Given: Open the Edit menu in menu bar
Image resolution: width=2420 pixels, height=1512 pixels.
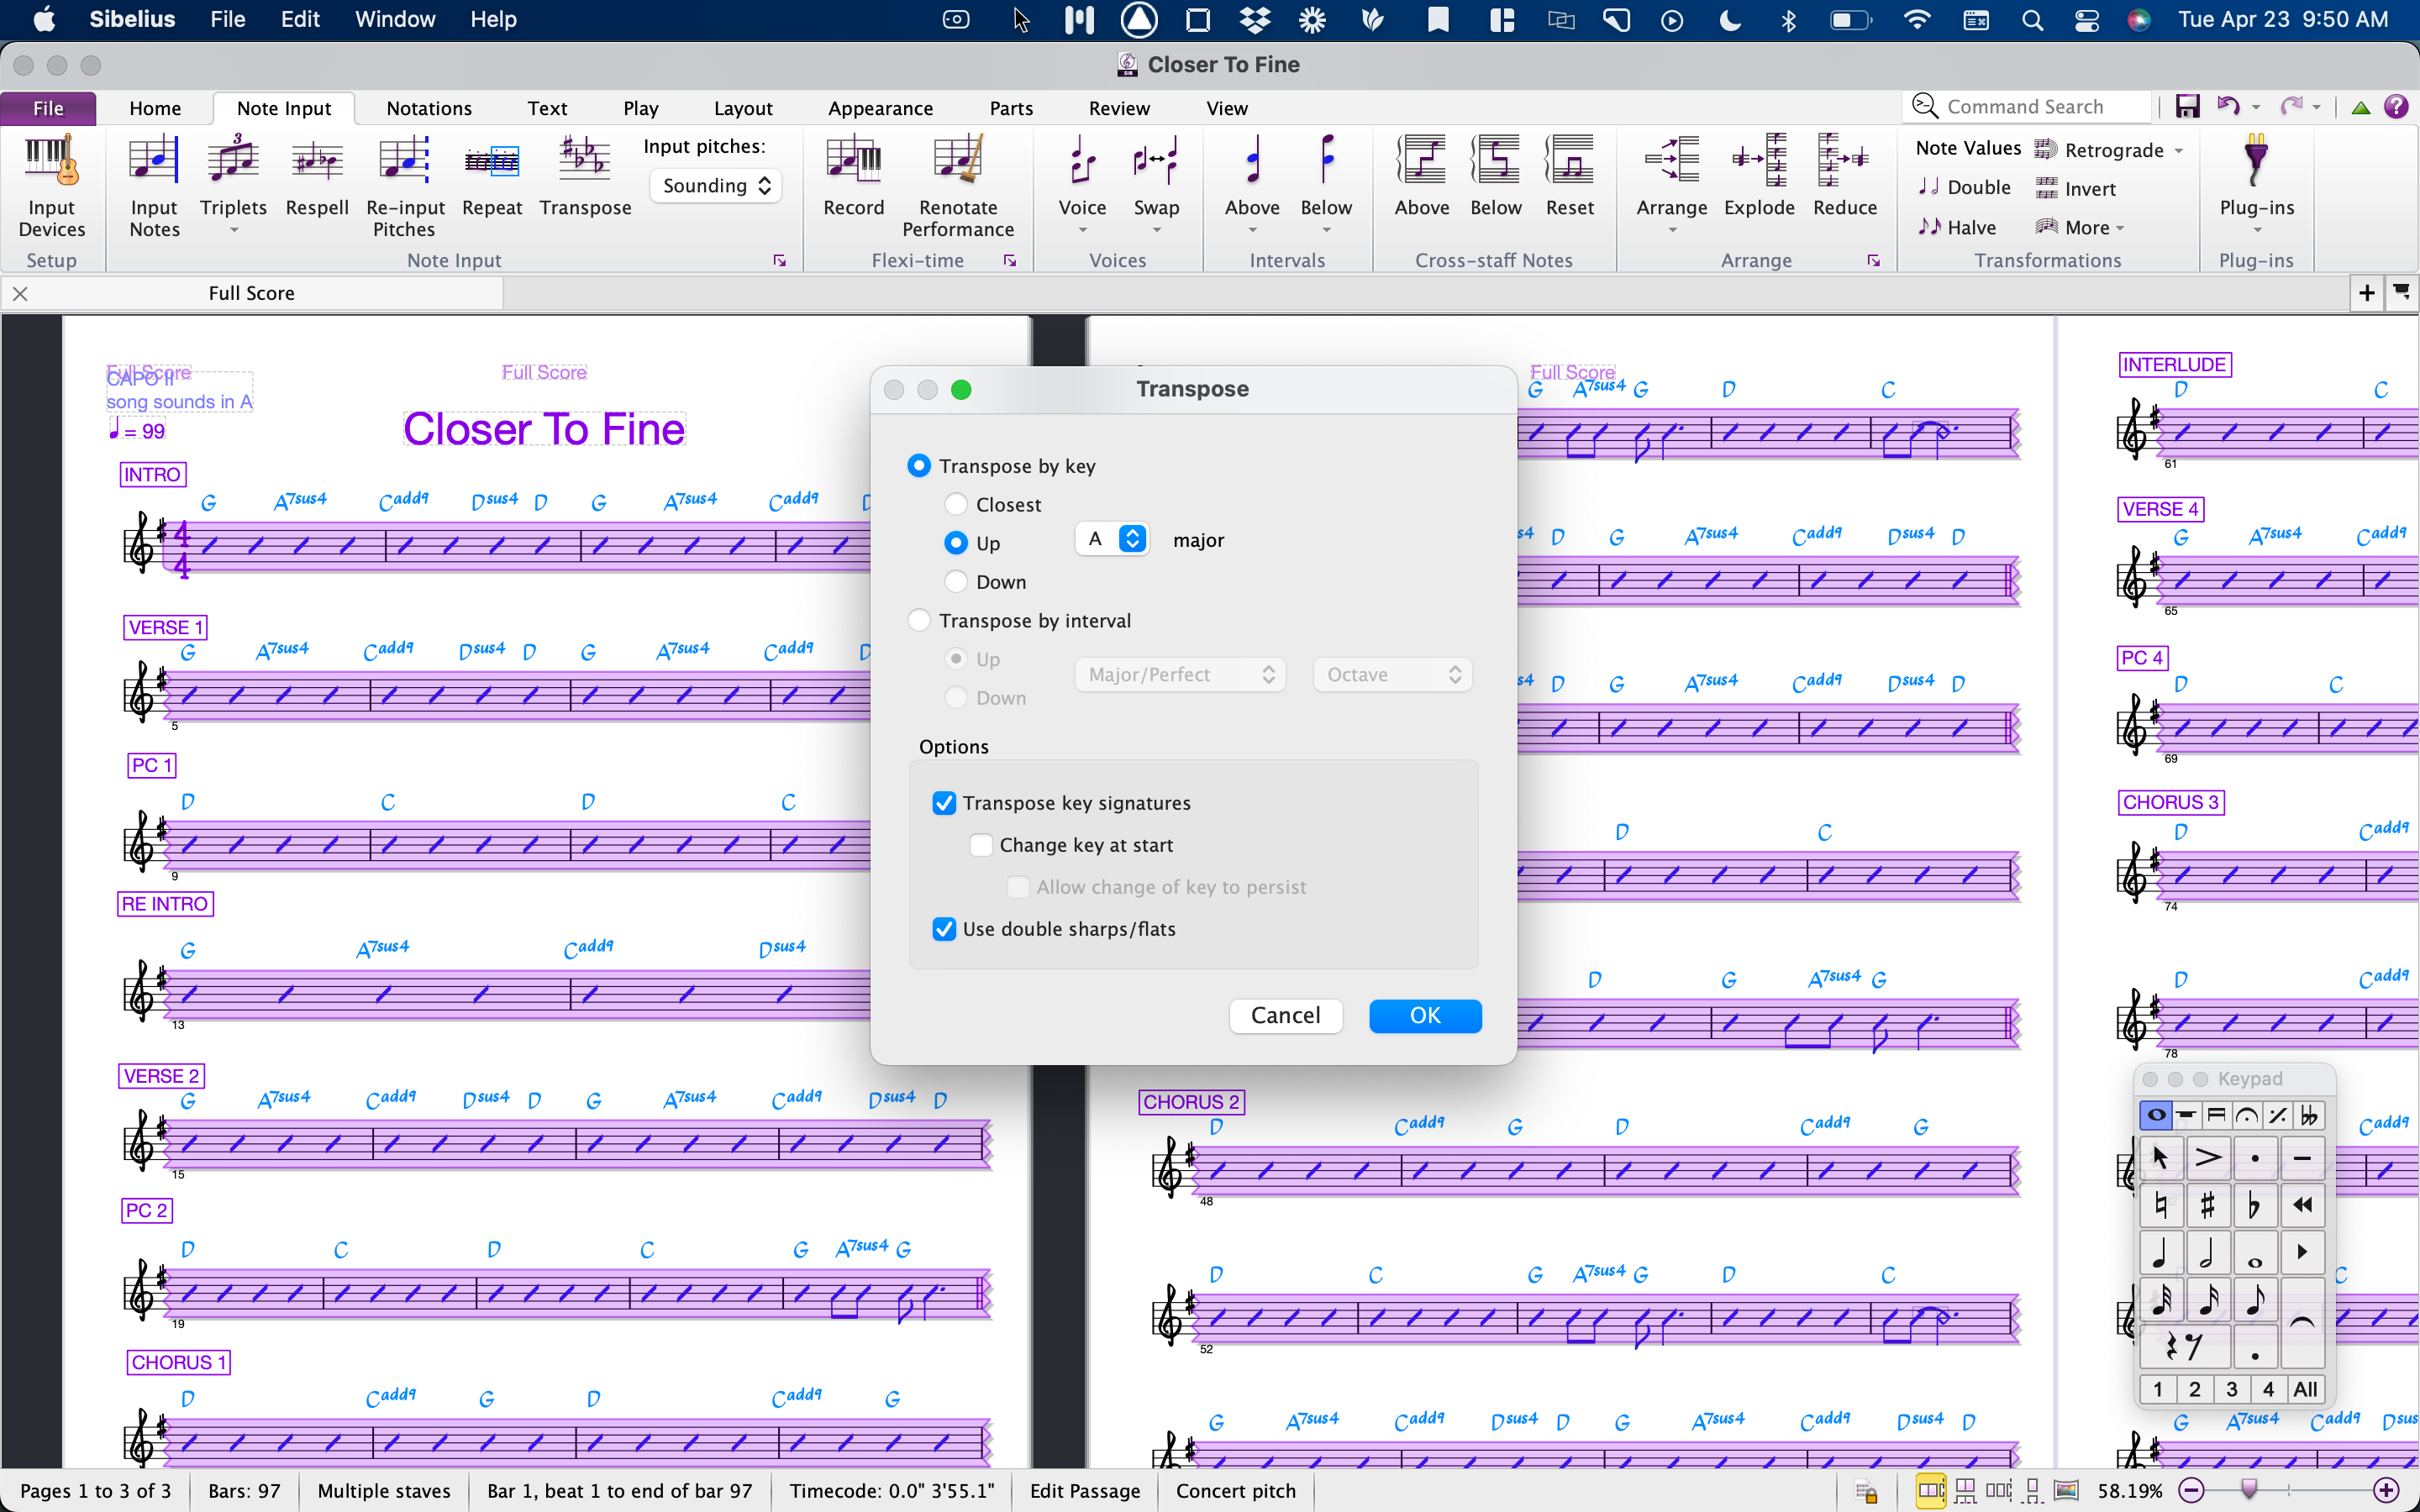Looking at the screenshot, I should [299, 19].
